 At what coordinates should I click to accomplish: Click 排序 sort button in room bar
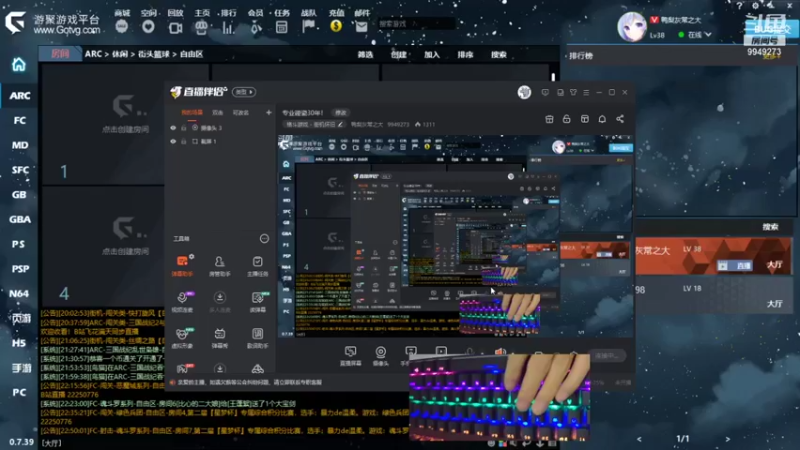coord(465,55)
